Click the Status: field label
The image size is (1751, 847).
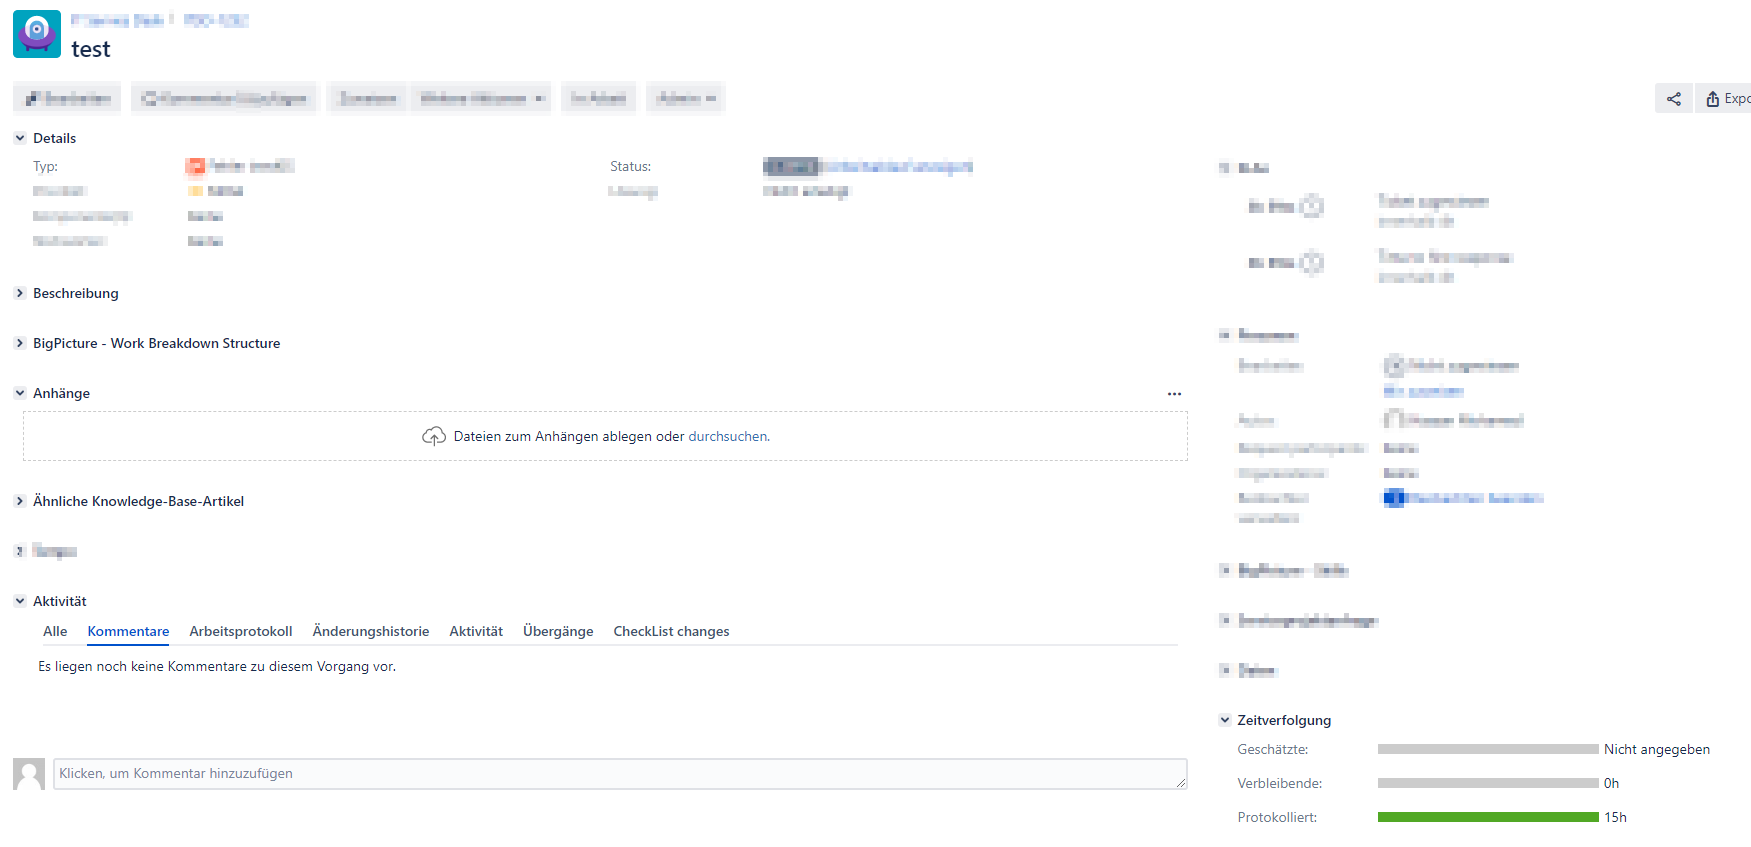[x=630, y=166]
